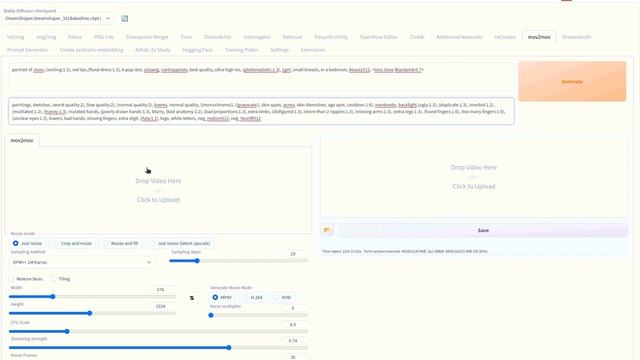Select the Resize and fill option
Viewport: 640px width, 360px height.
pos(121,243)
